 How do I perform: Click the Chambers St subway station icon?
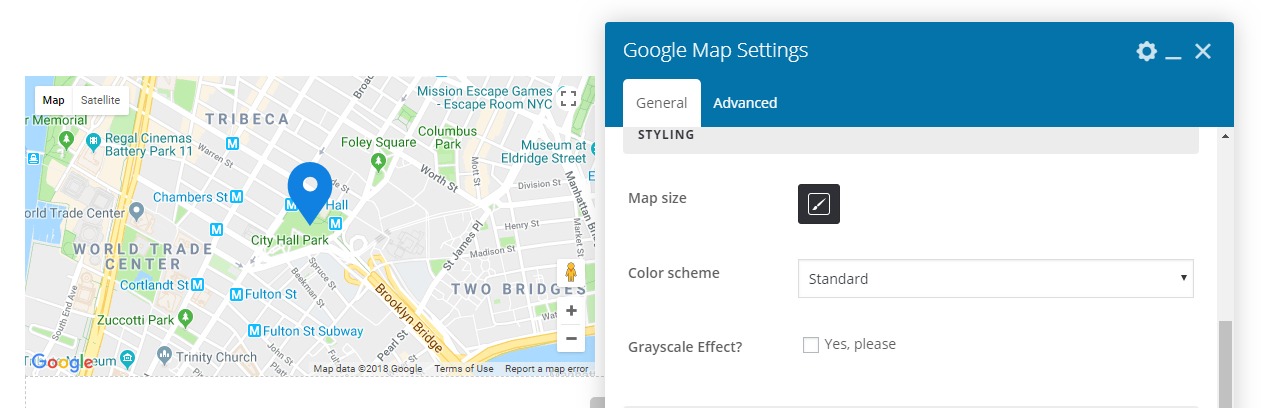[x=236, y=198]
